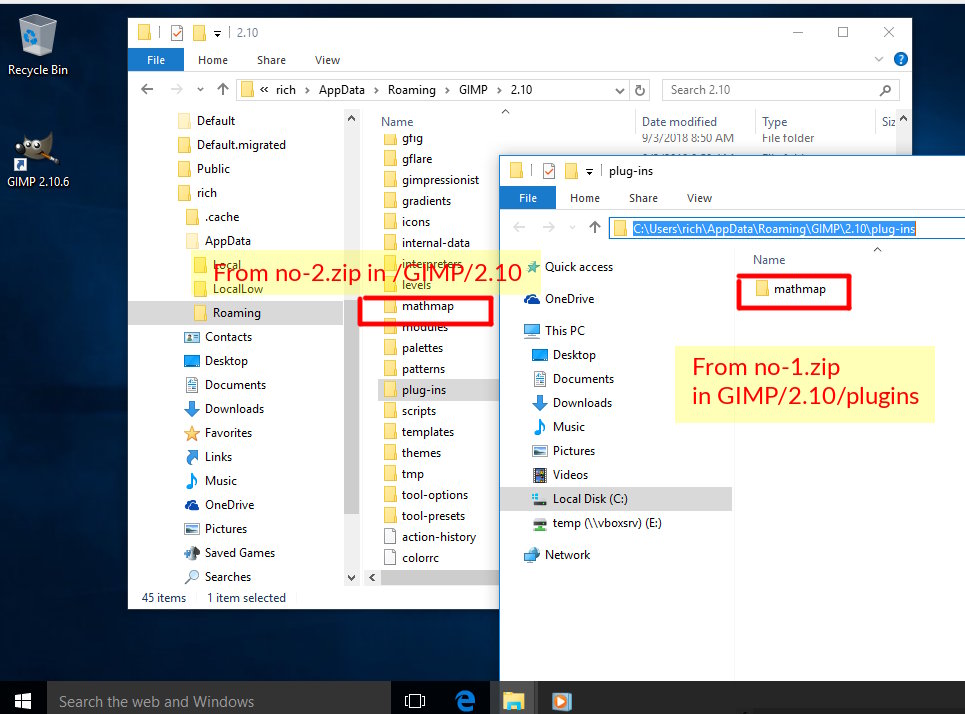Screen dimensions: 965x714
Task: Open Share tab in 2.10 window
Action: pyautogui.click(x=271, y=60)
